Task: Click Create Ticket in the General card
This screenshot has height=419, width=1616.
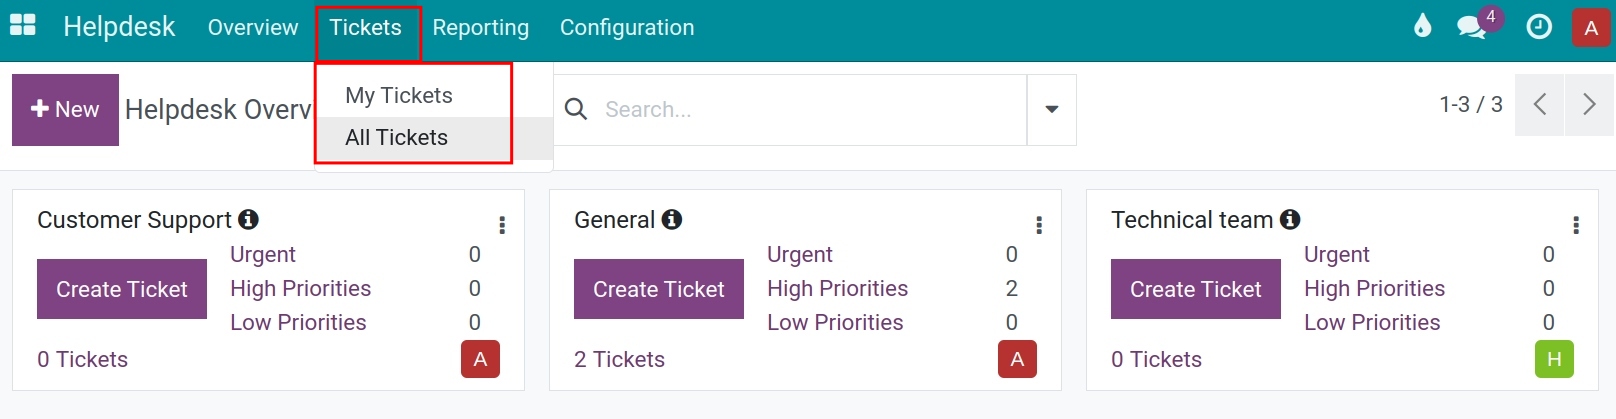Action: point(659,289)
